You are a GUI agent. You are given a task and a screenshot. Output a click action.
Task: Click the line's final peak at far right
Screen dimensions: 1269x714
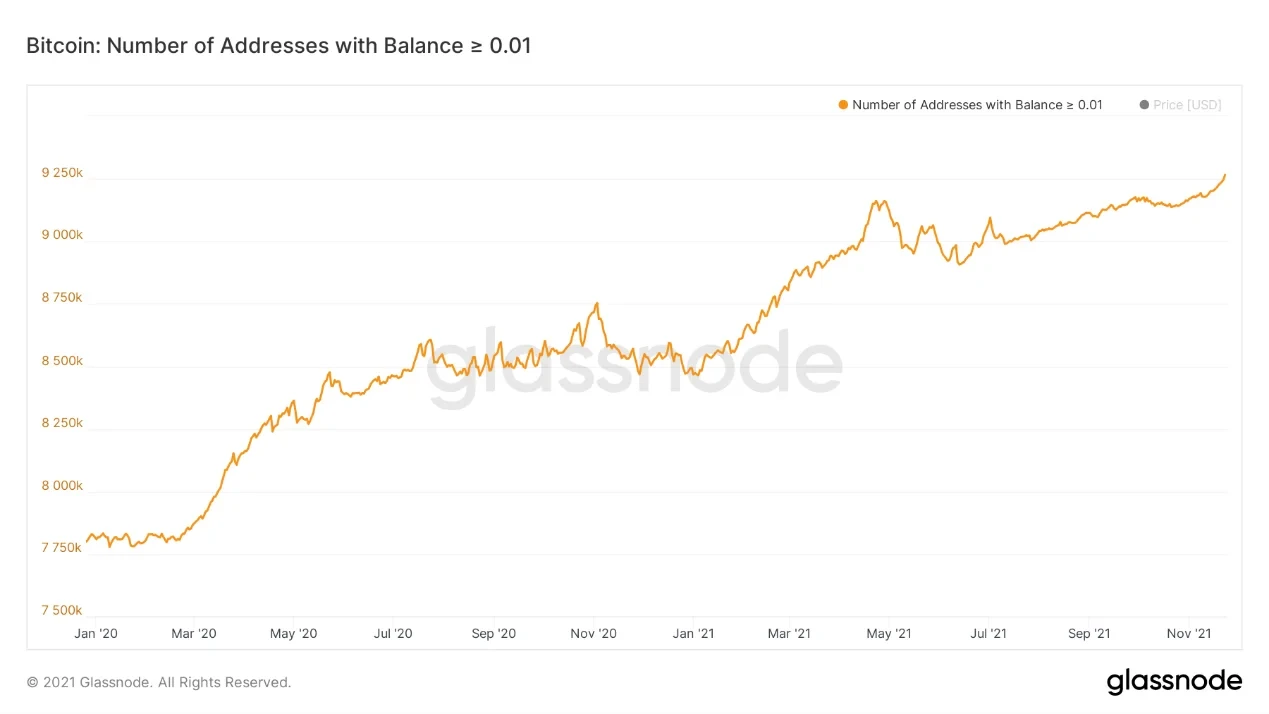pos(1225,175)
